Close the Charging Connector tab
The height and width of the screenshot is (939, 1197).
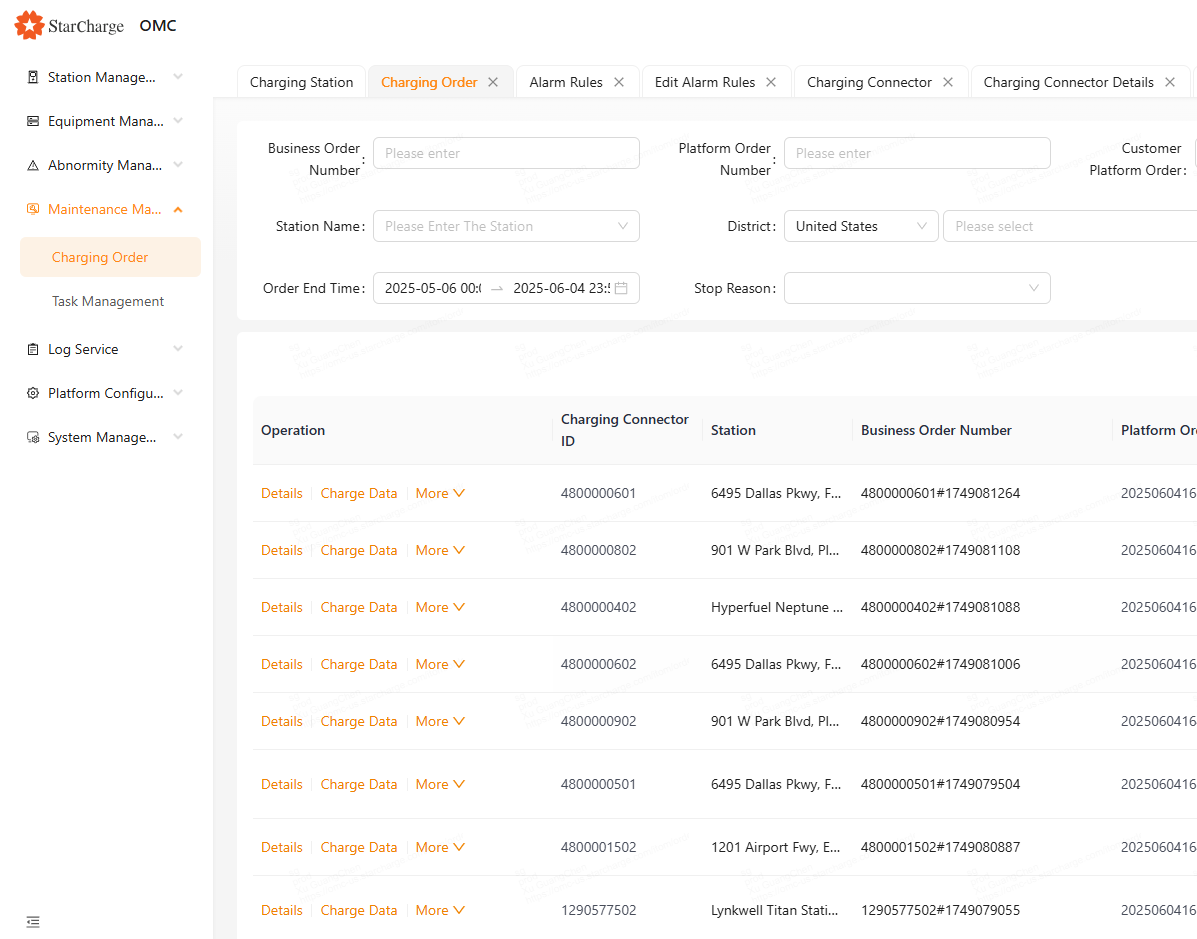948,82
